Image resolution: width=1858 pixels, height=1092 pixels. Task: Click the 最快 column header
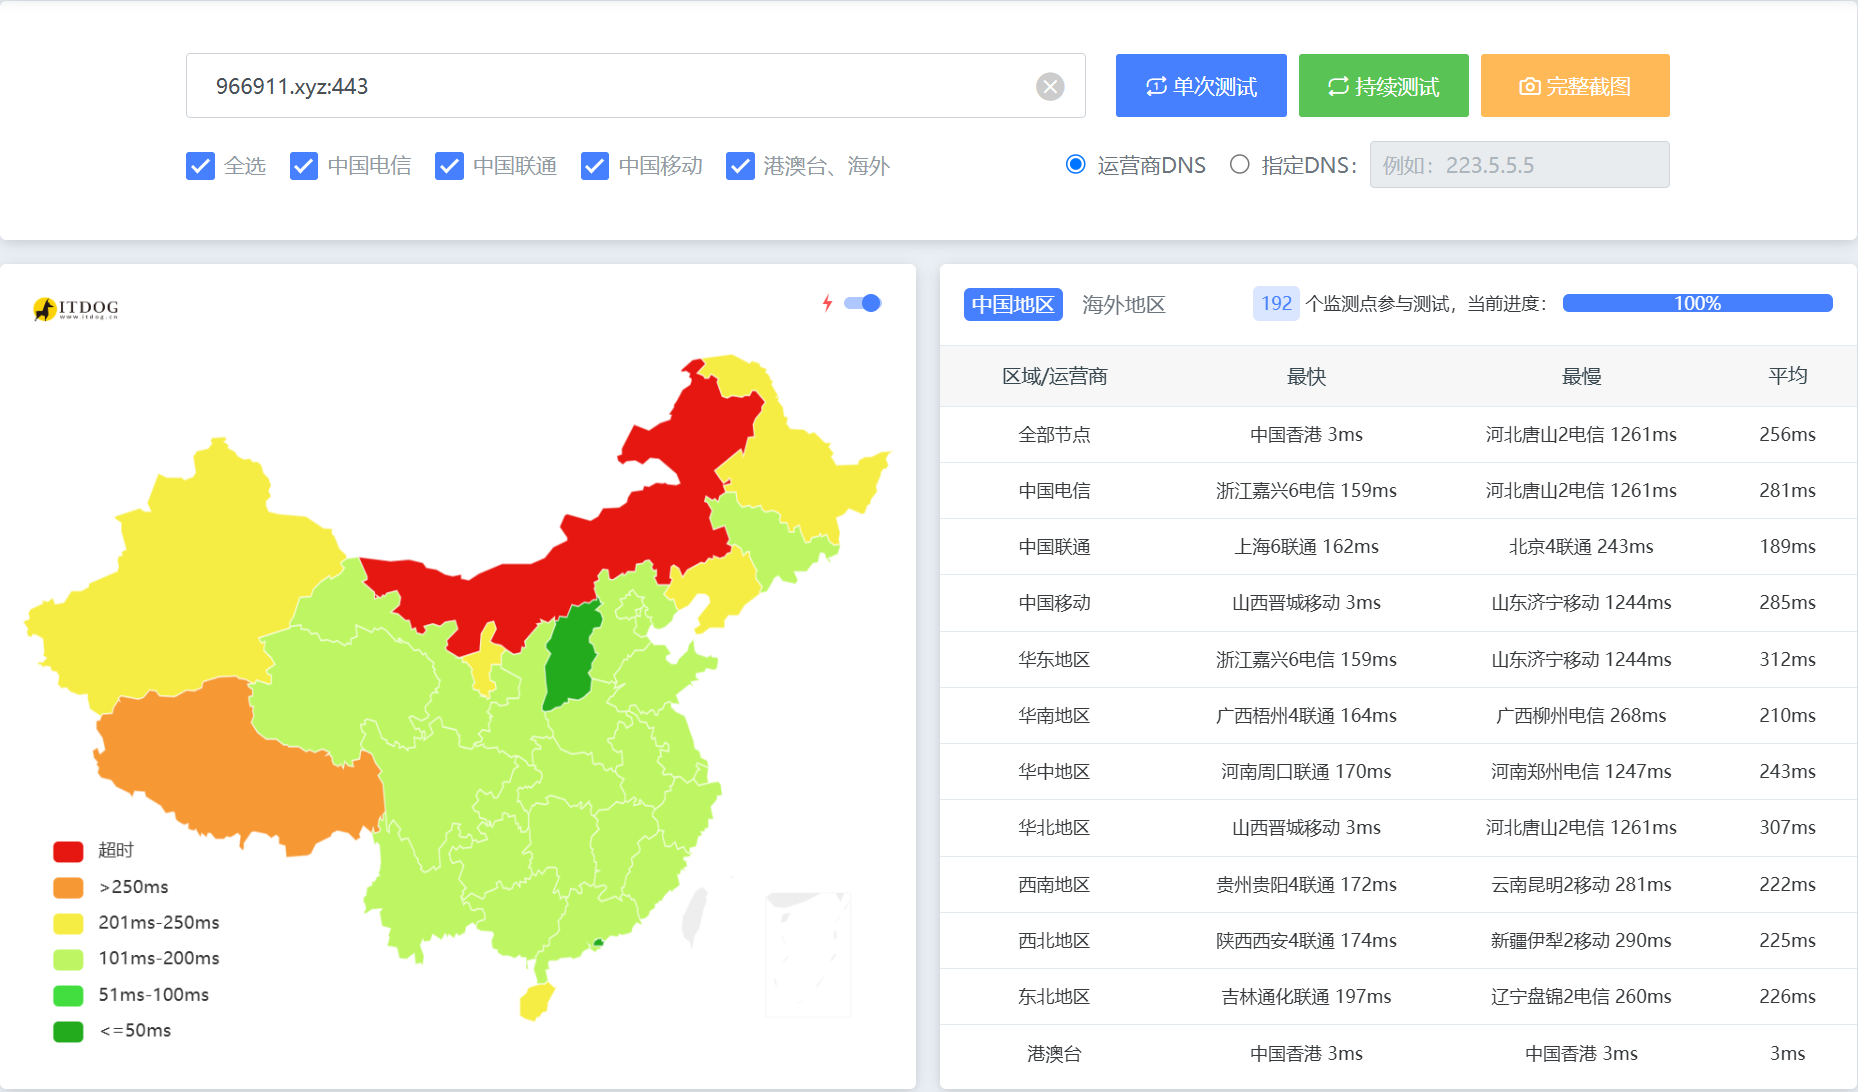[x=1306, y=376]
